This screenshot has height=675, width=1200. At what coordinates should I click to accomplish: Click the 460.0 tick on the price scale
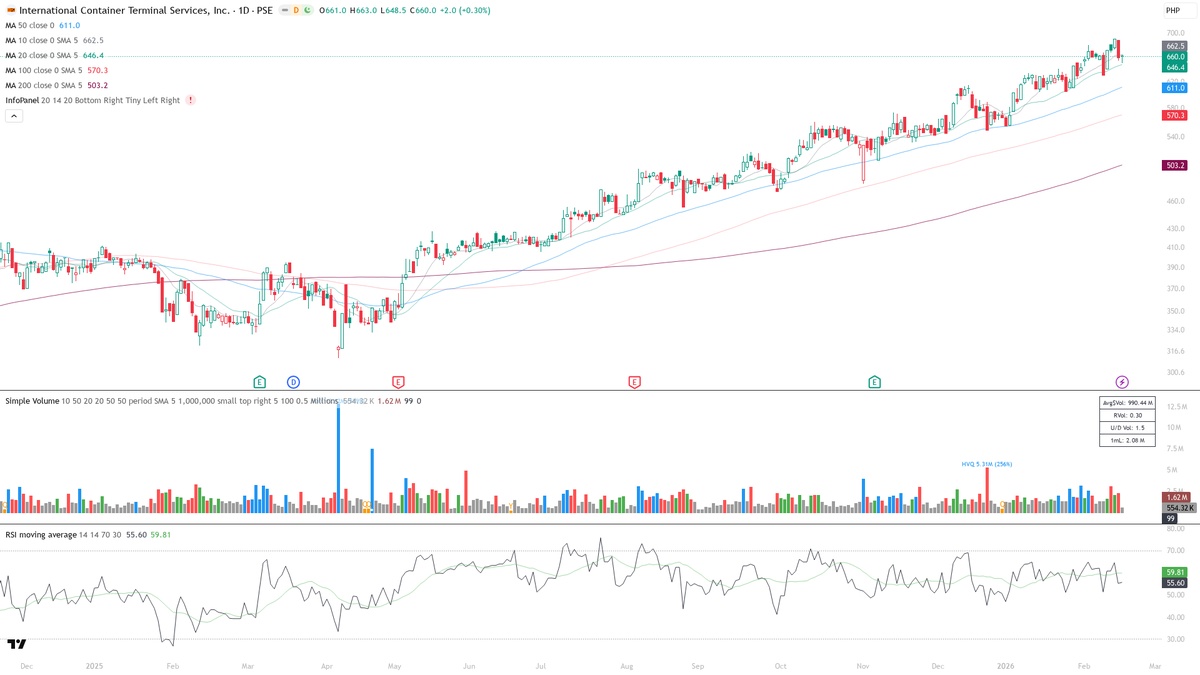coord(1174,202)
